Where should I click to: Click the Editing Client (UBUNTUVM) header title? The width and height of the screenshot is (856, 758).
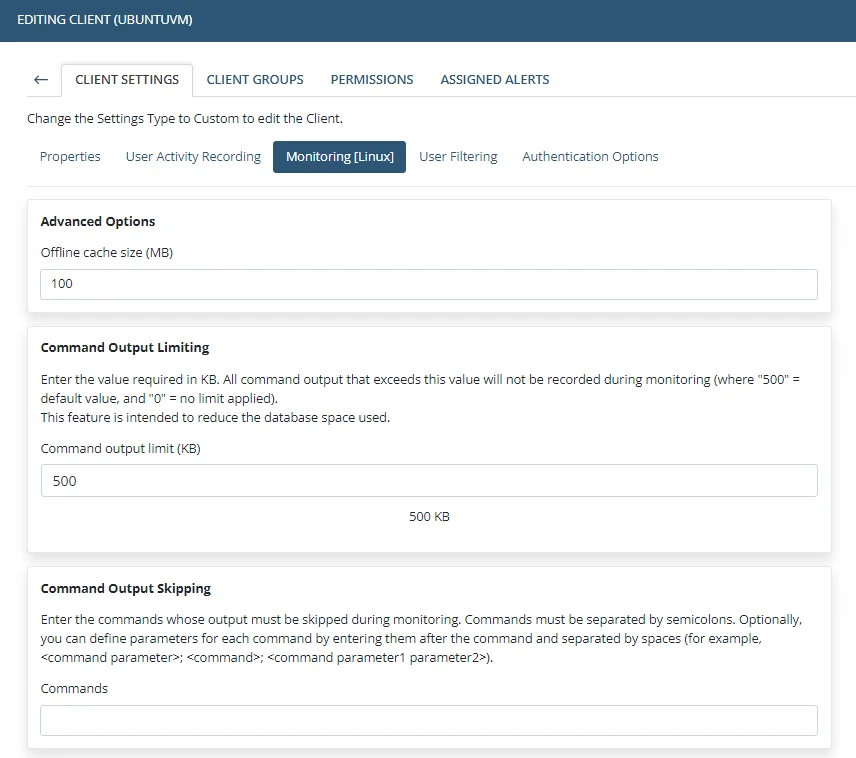point(105,20)
